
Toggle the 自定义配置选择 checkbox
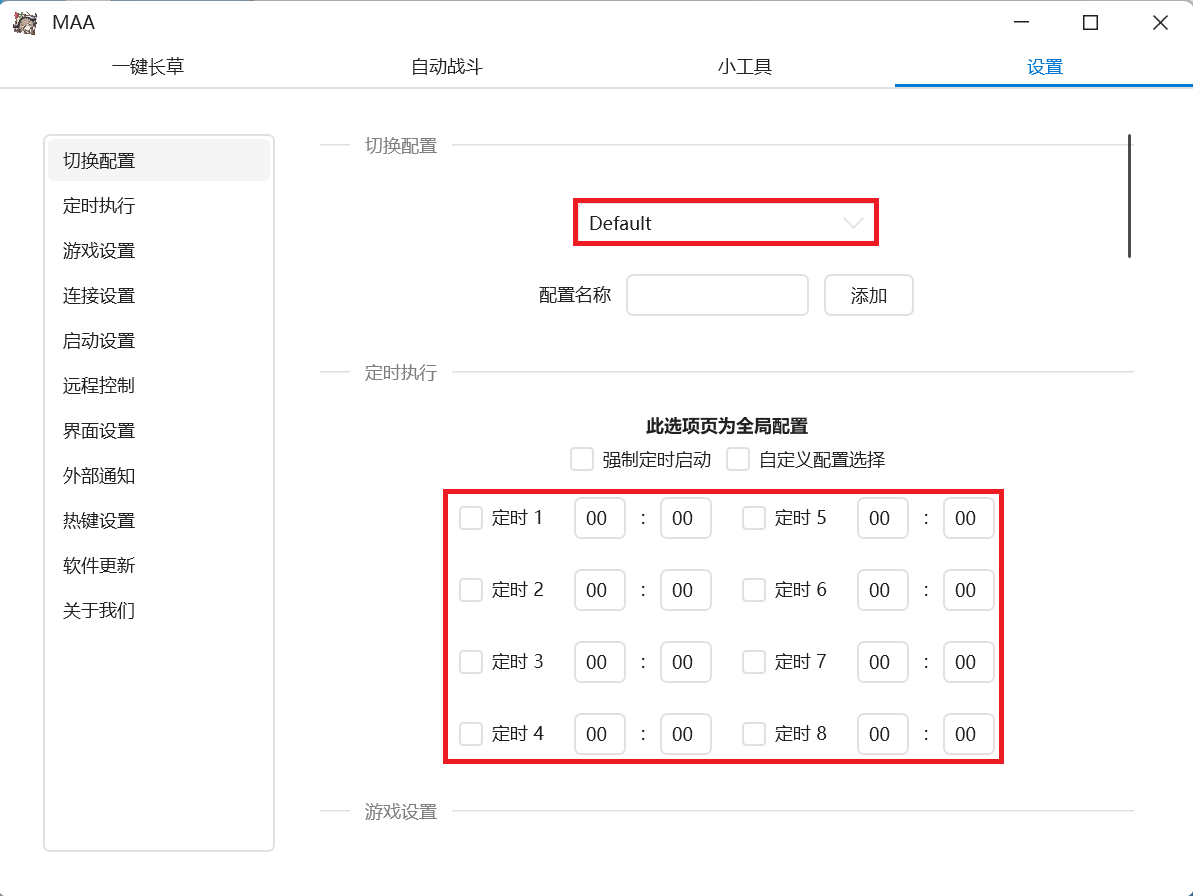click(x=738, y=460)
